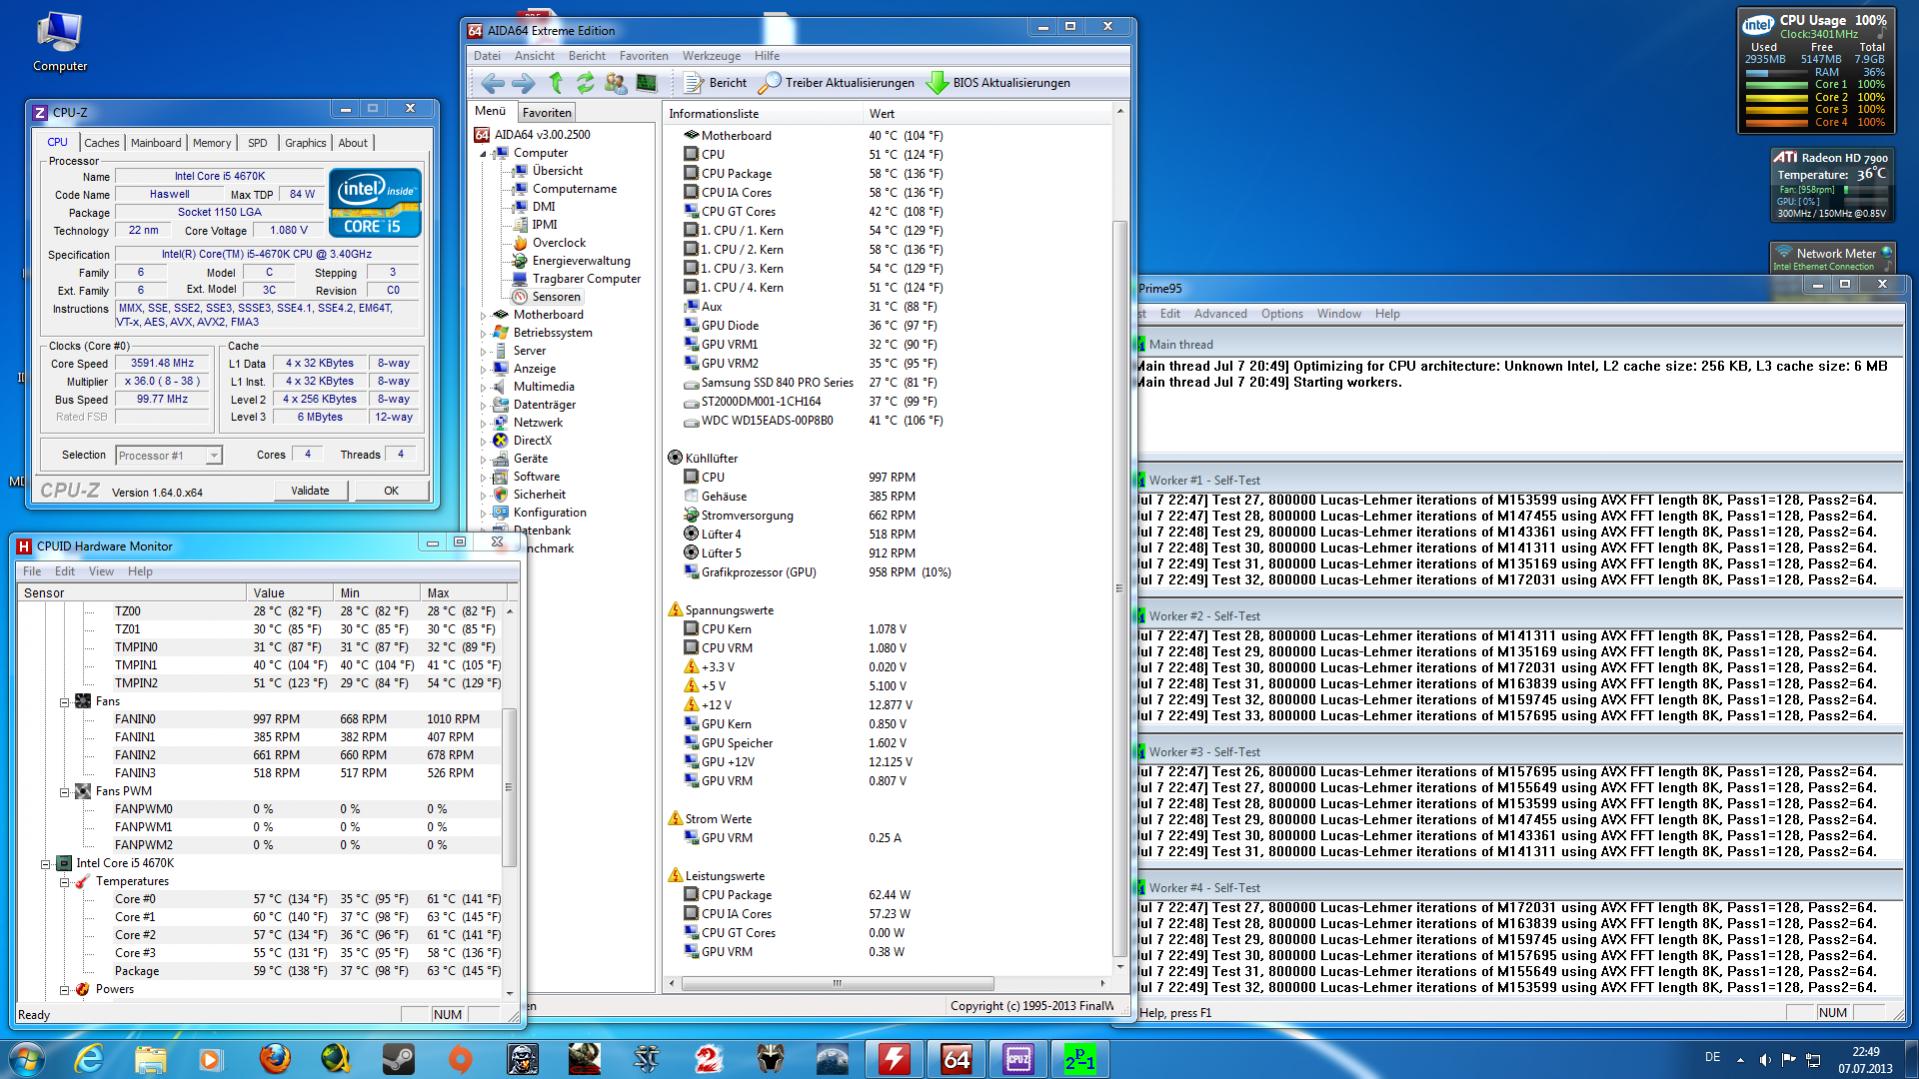Screen dimensions: 1919x1079
Task: Open the Windows Start menu
Action: pyautogui.click(x=27, y=1058)
